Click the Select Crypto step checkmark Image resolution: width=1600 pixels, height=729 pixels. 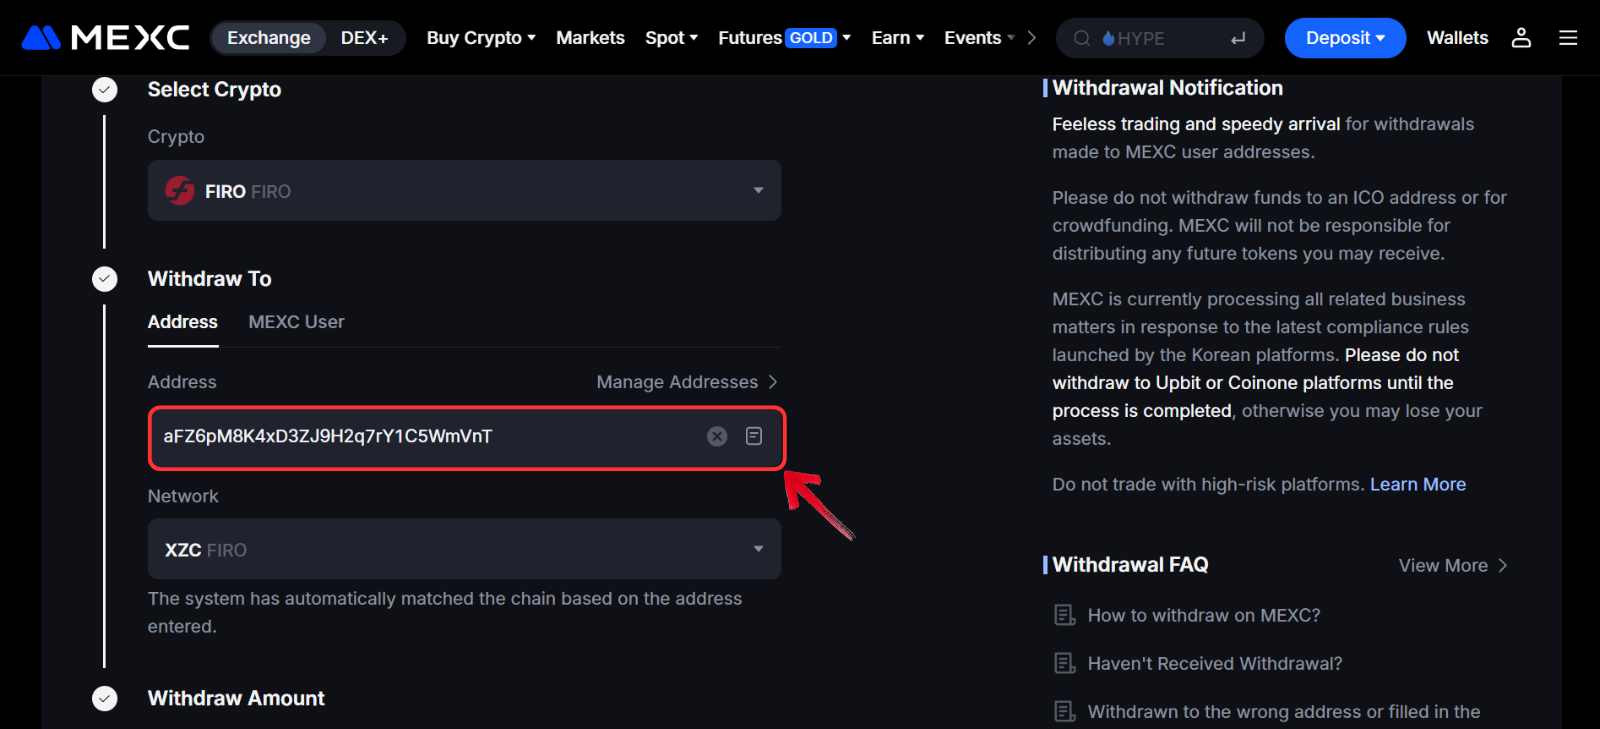coord(105,90)
